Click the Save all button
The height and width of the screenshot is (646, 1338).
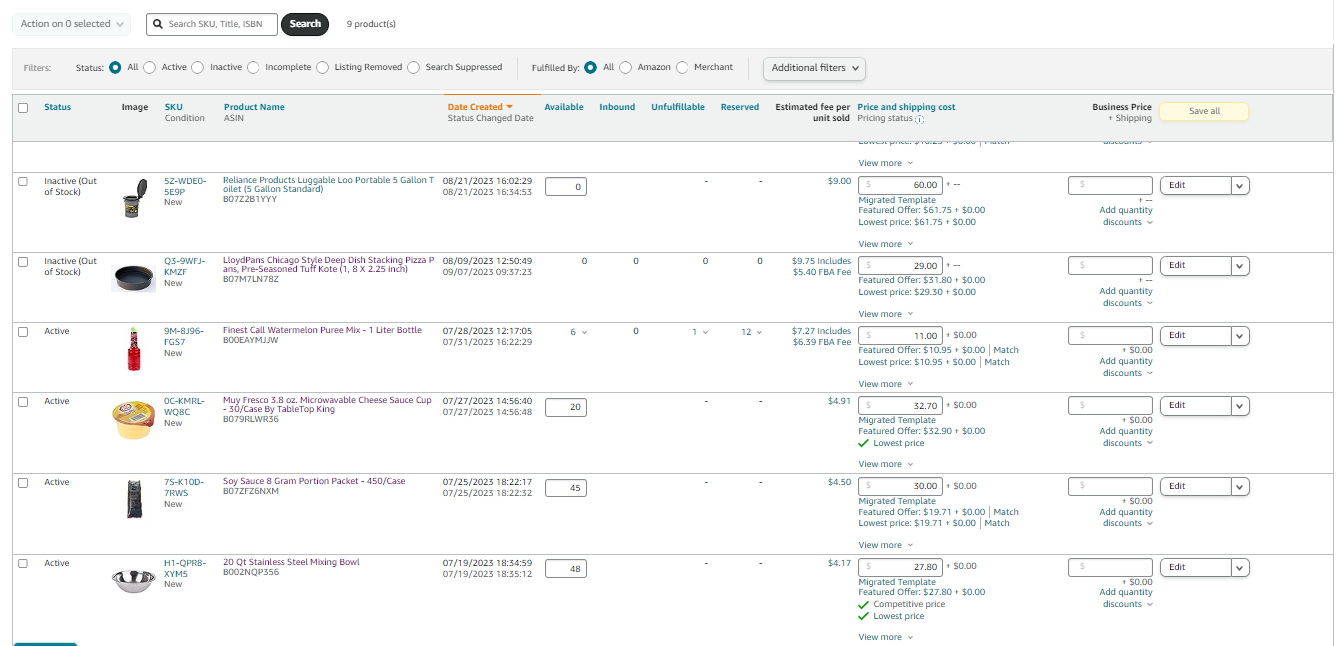[x=1204, y=111]
